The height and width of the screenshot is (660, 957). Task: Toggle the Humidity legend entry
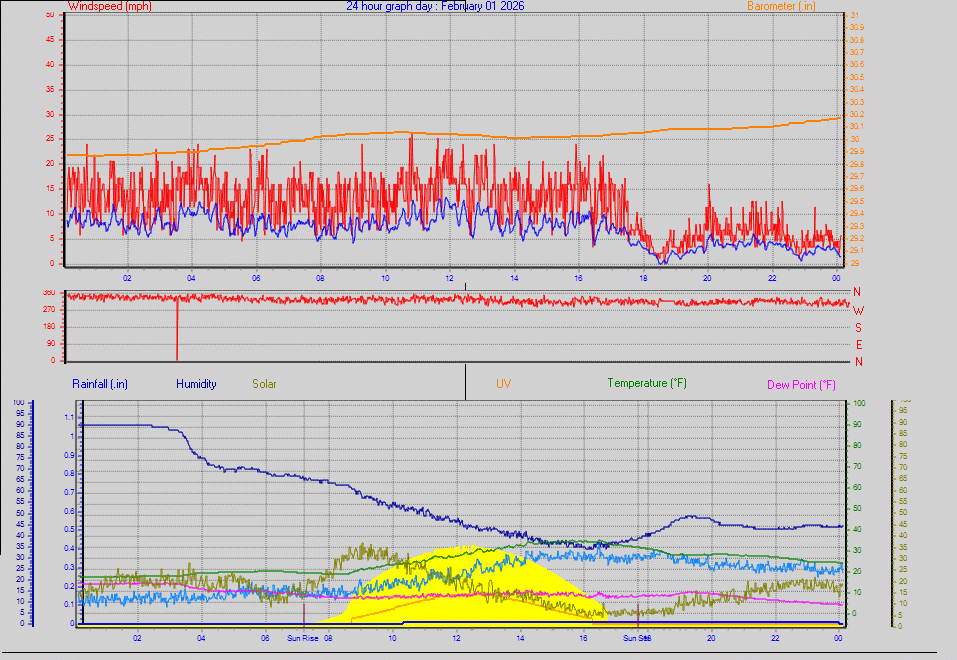196,383
